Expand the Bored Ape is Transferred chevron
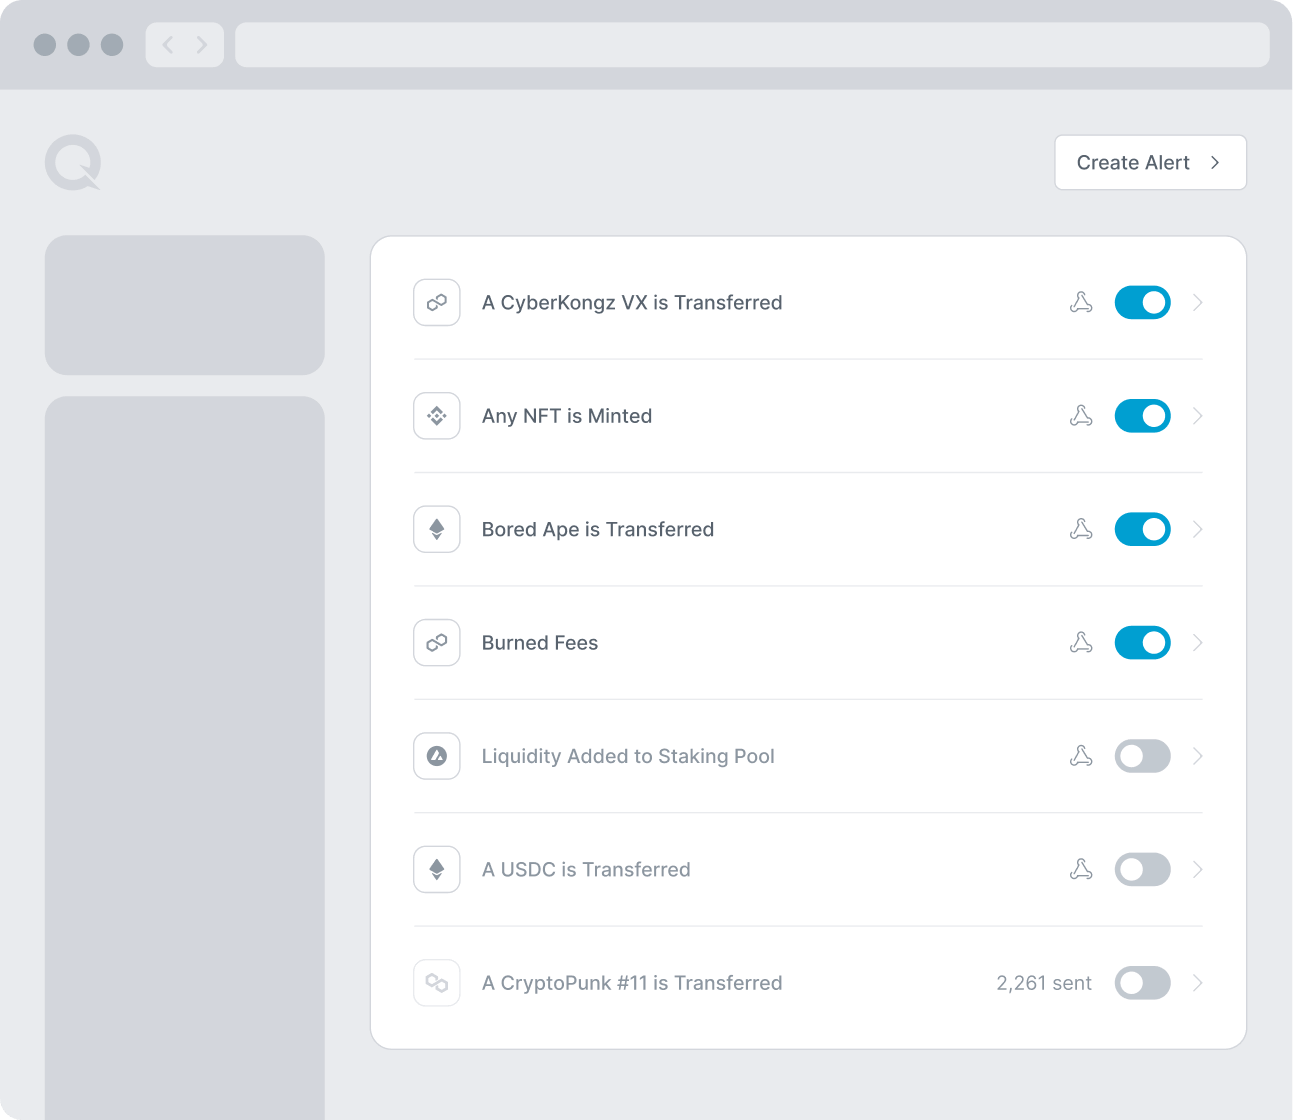1293x1120 pixels. [x=1198, y=529]
